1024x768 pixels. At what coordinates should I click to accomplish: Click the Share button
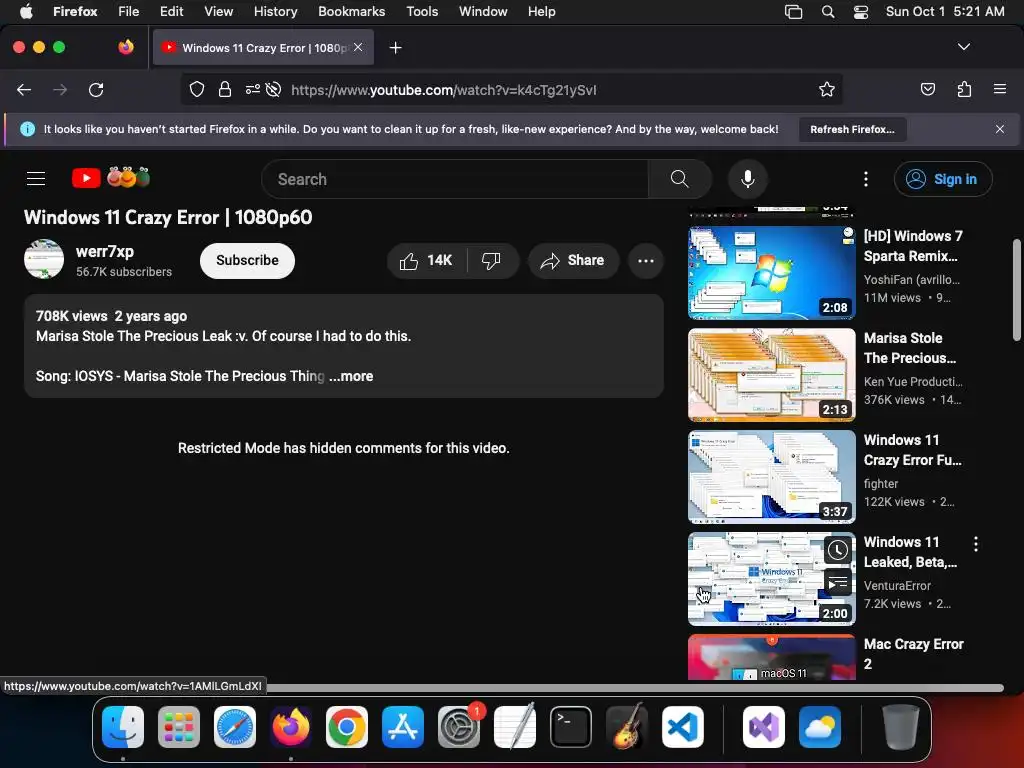[573, 261]
